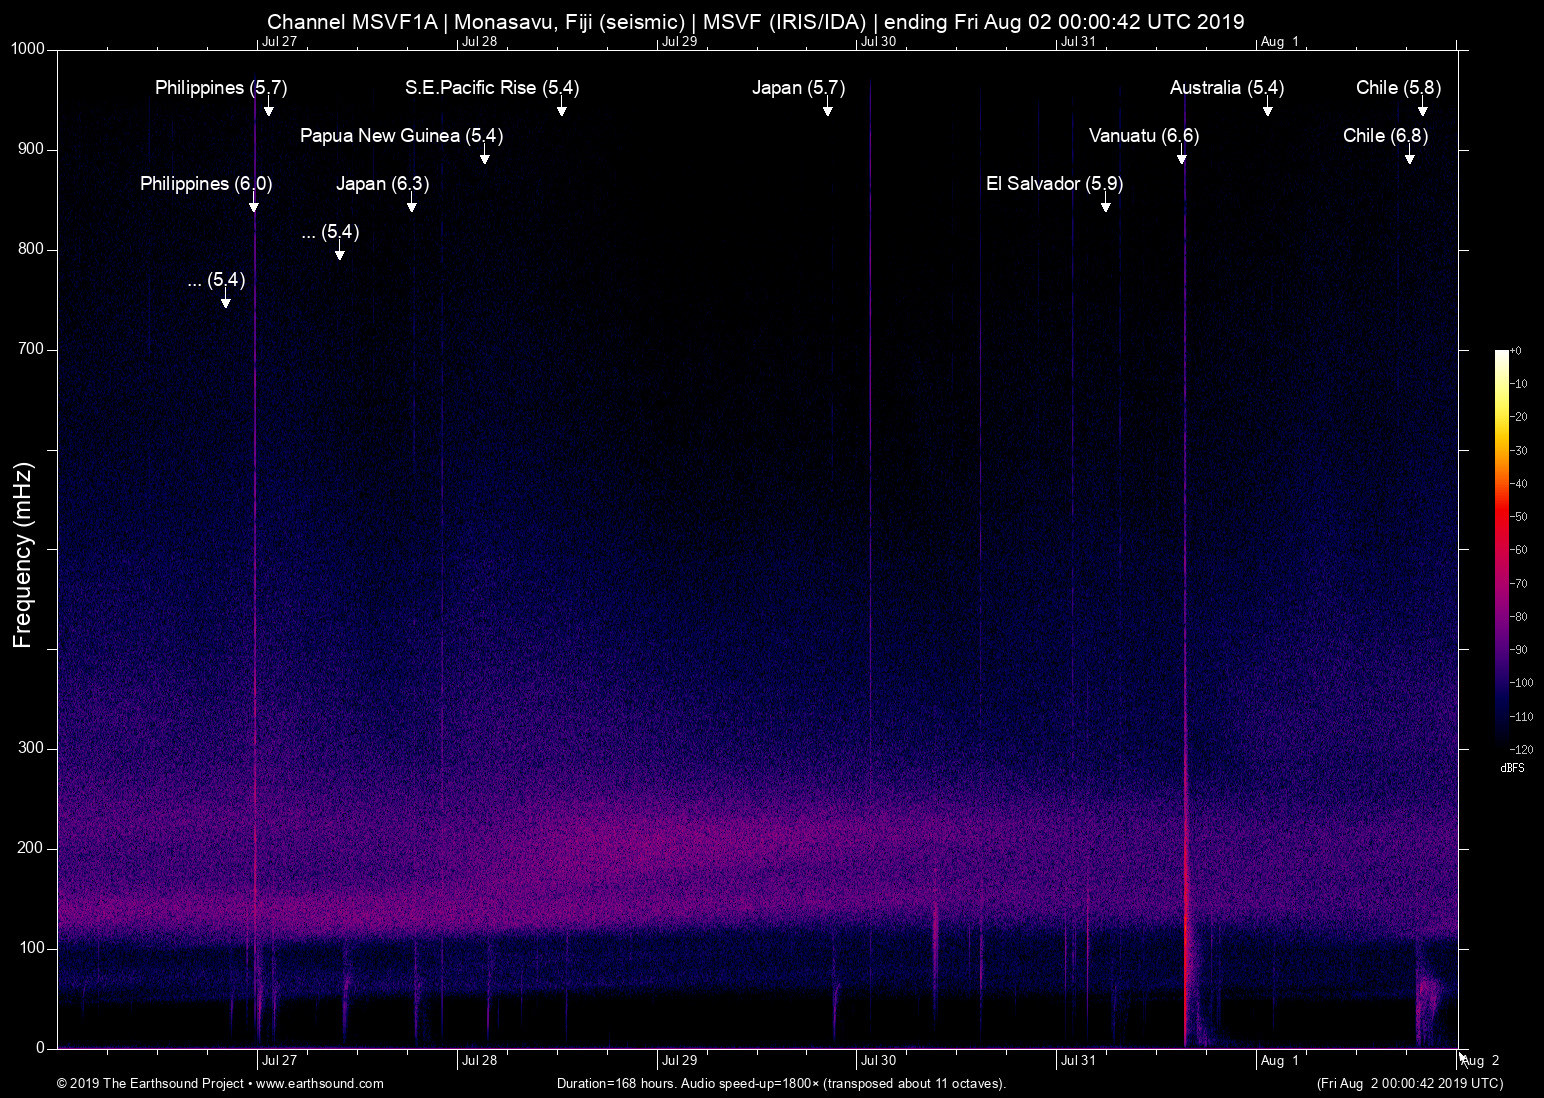Click the Jul 29 date label
The width and height of the screenshot is (1544, 1098).
[x=679, y=1060]
